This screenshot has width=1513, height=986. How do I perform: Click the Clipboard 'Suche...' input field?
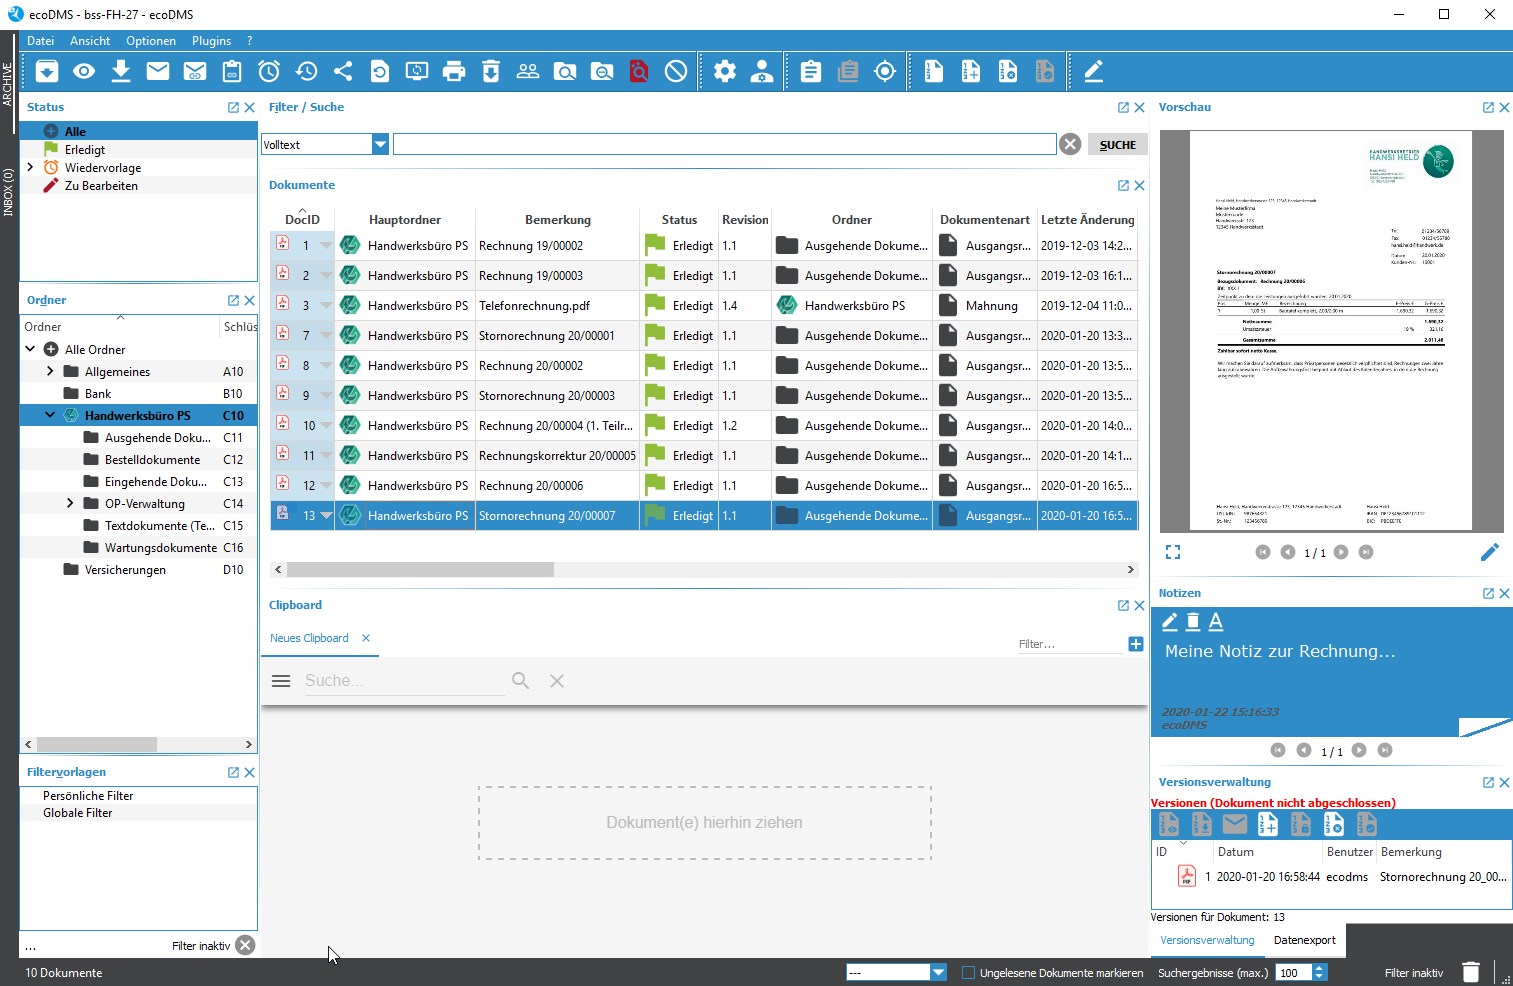coord(403,681)
